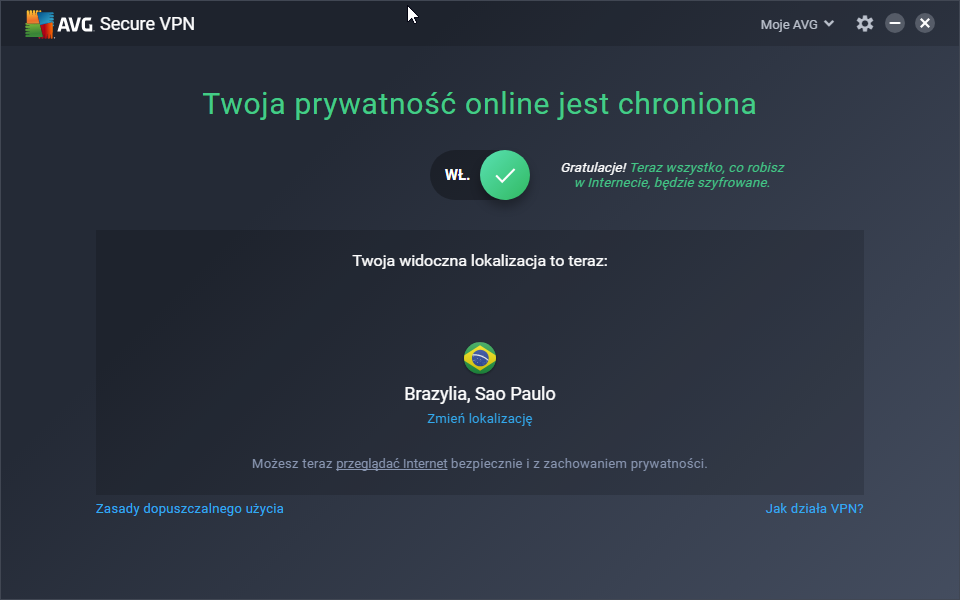Minimize the AVG Secure VPN window
The image size is (960, 600).
(x=895, y=24)
